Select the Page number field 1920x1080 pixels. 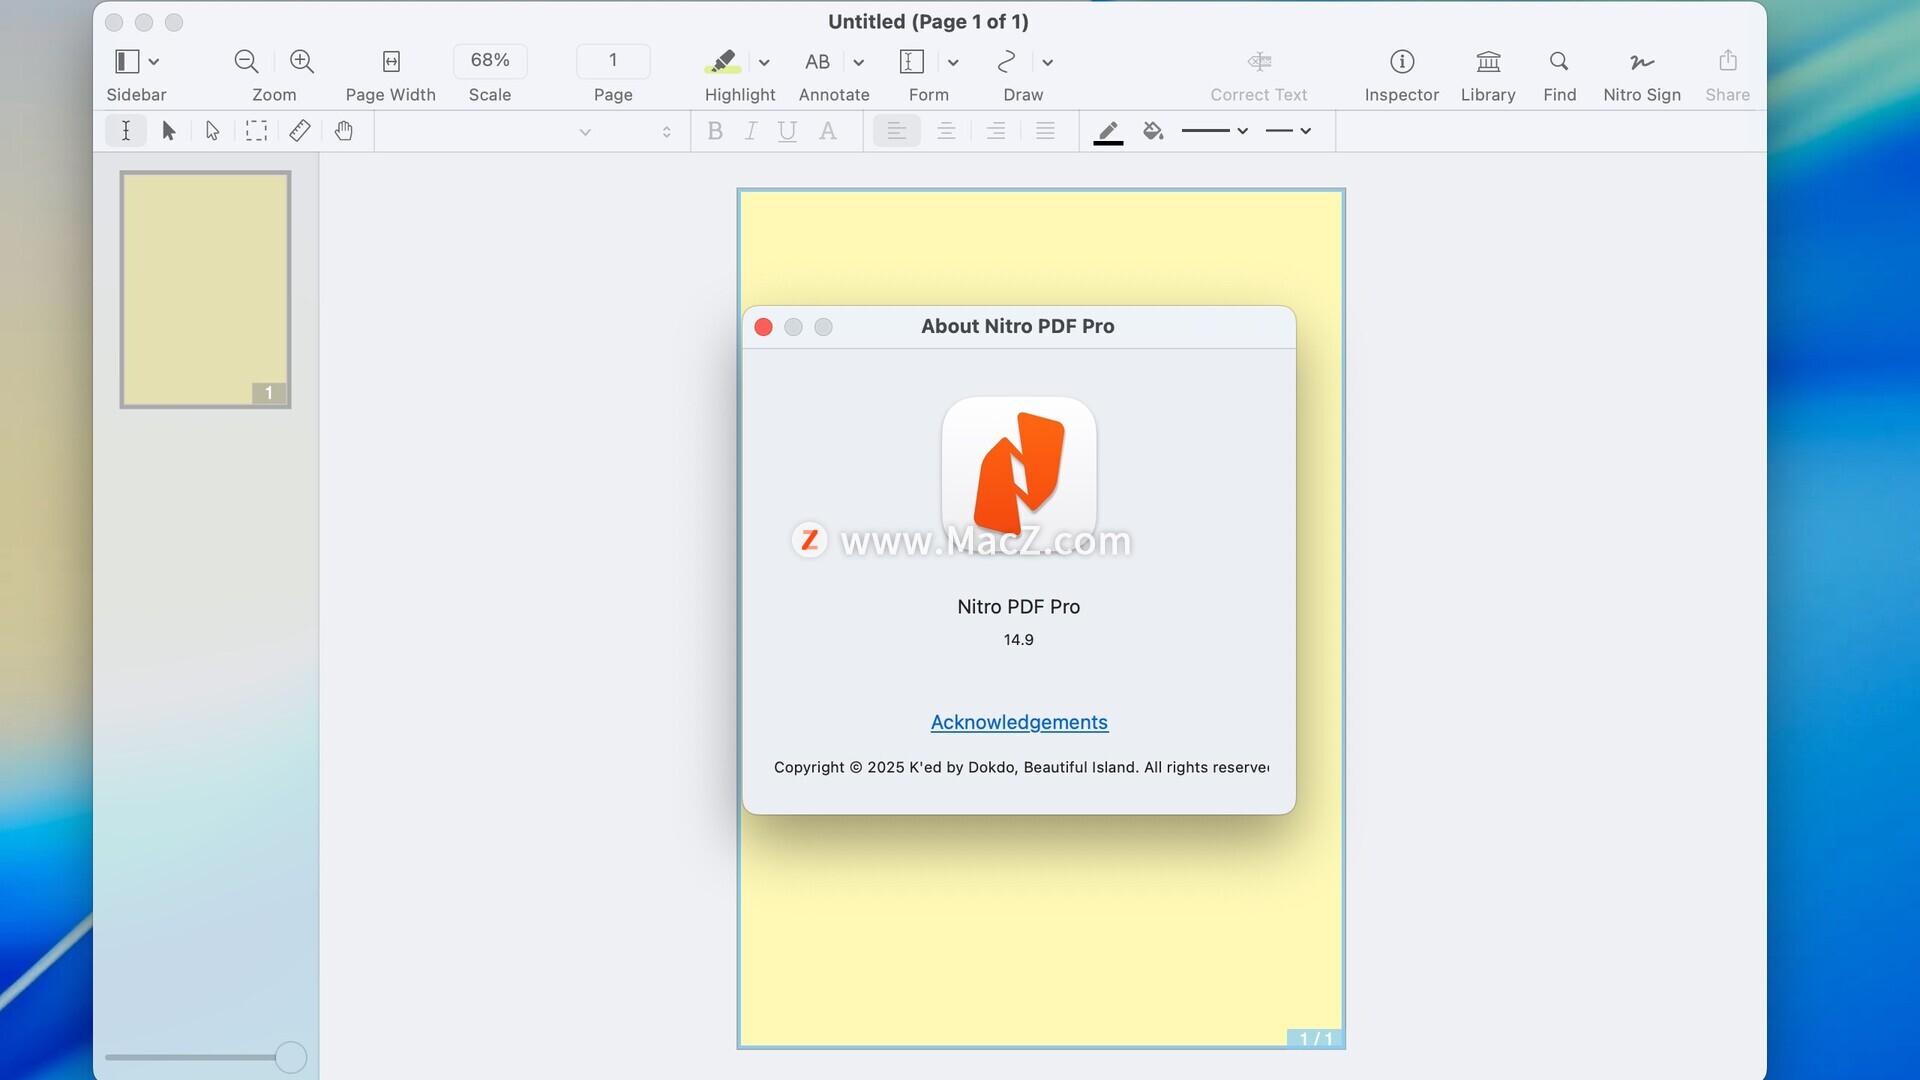click(613, 60)
